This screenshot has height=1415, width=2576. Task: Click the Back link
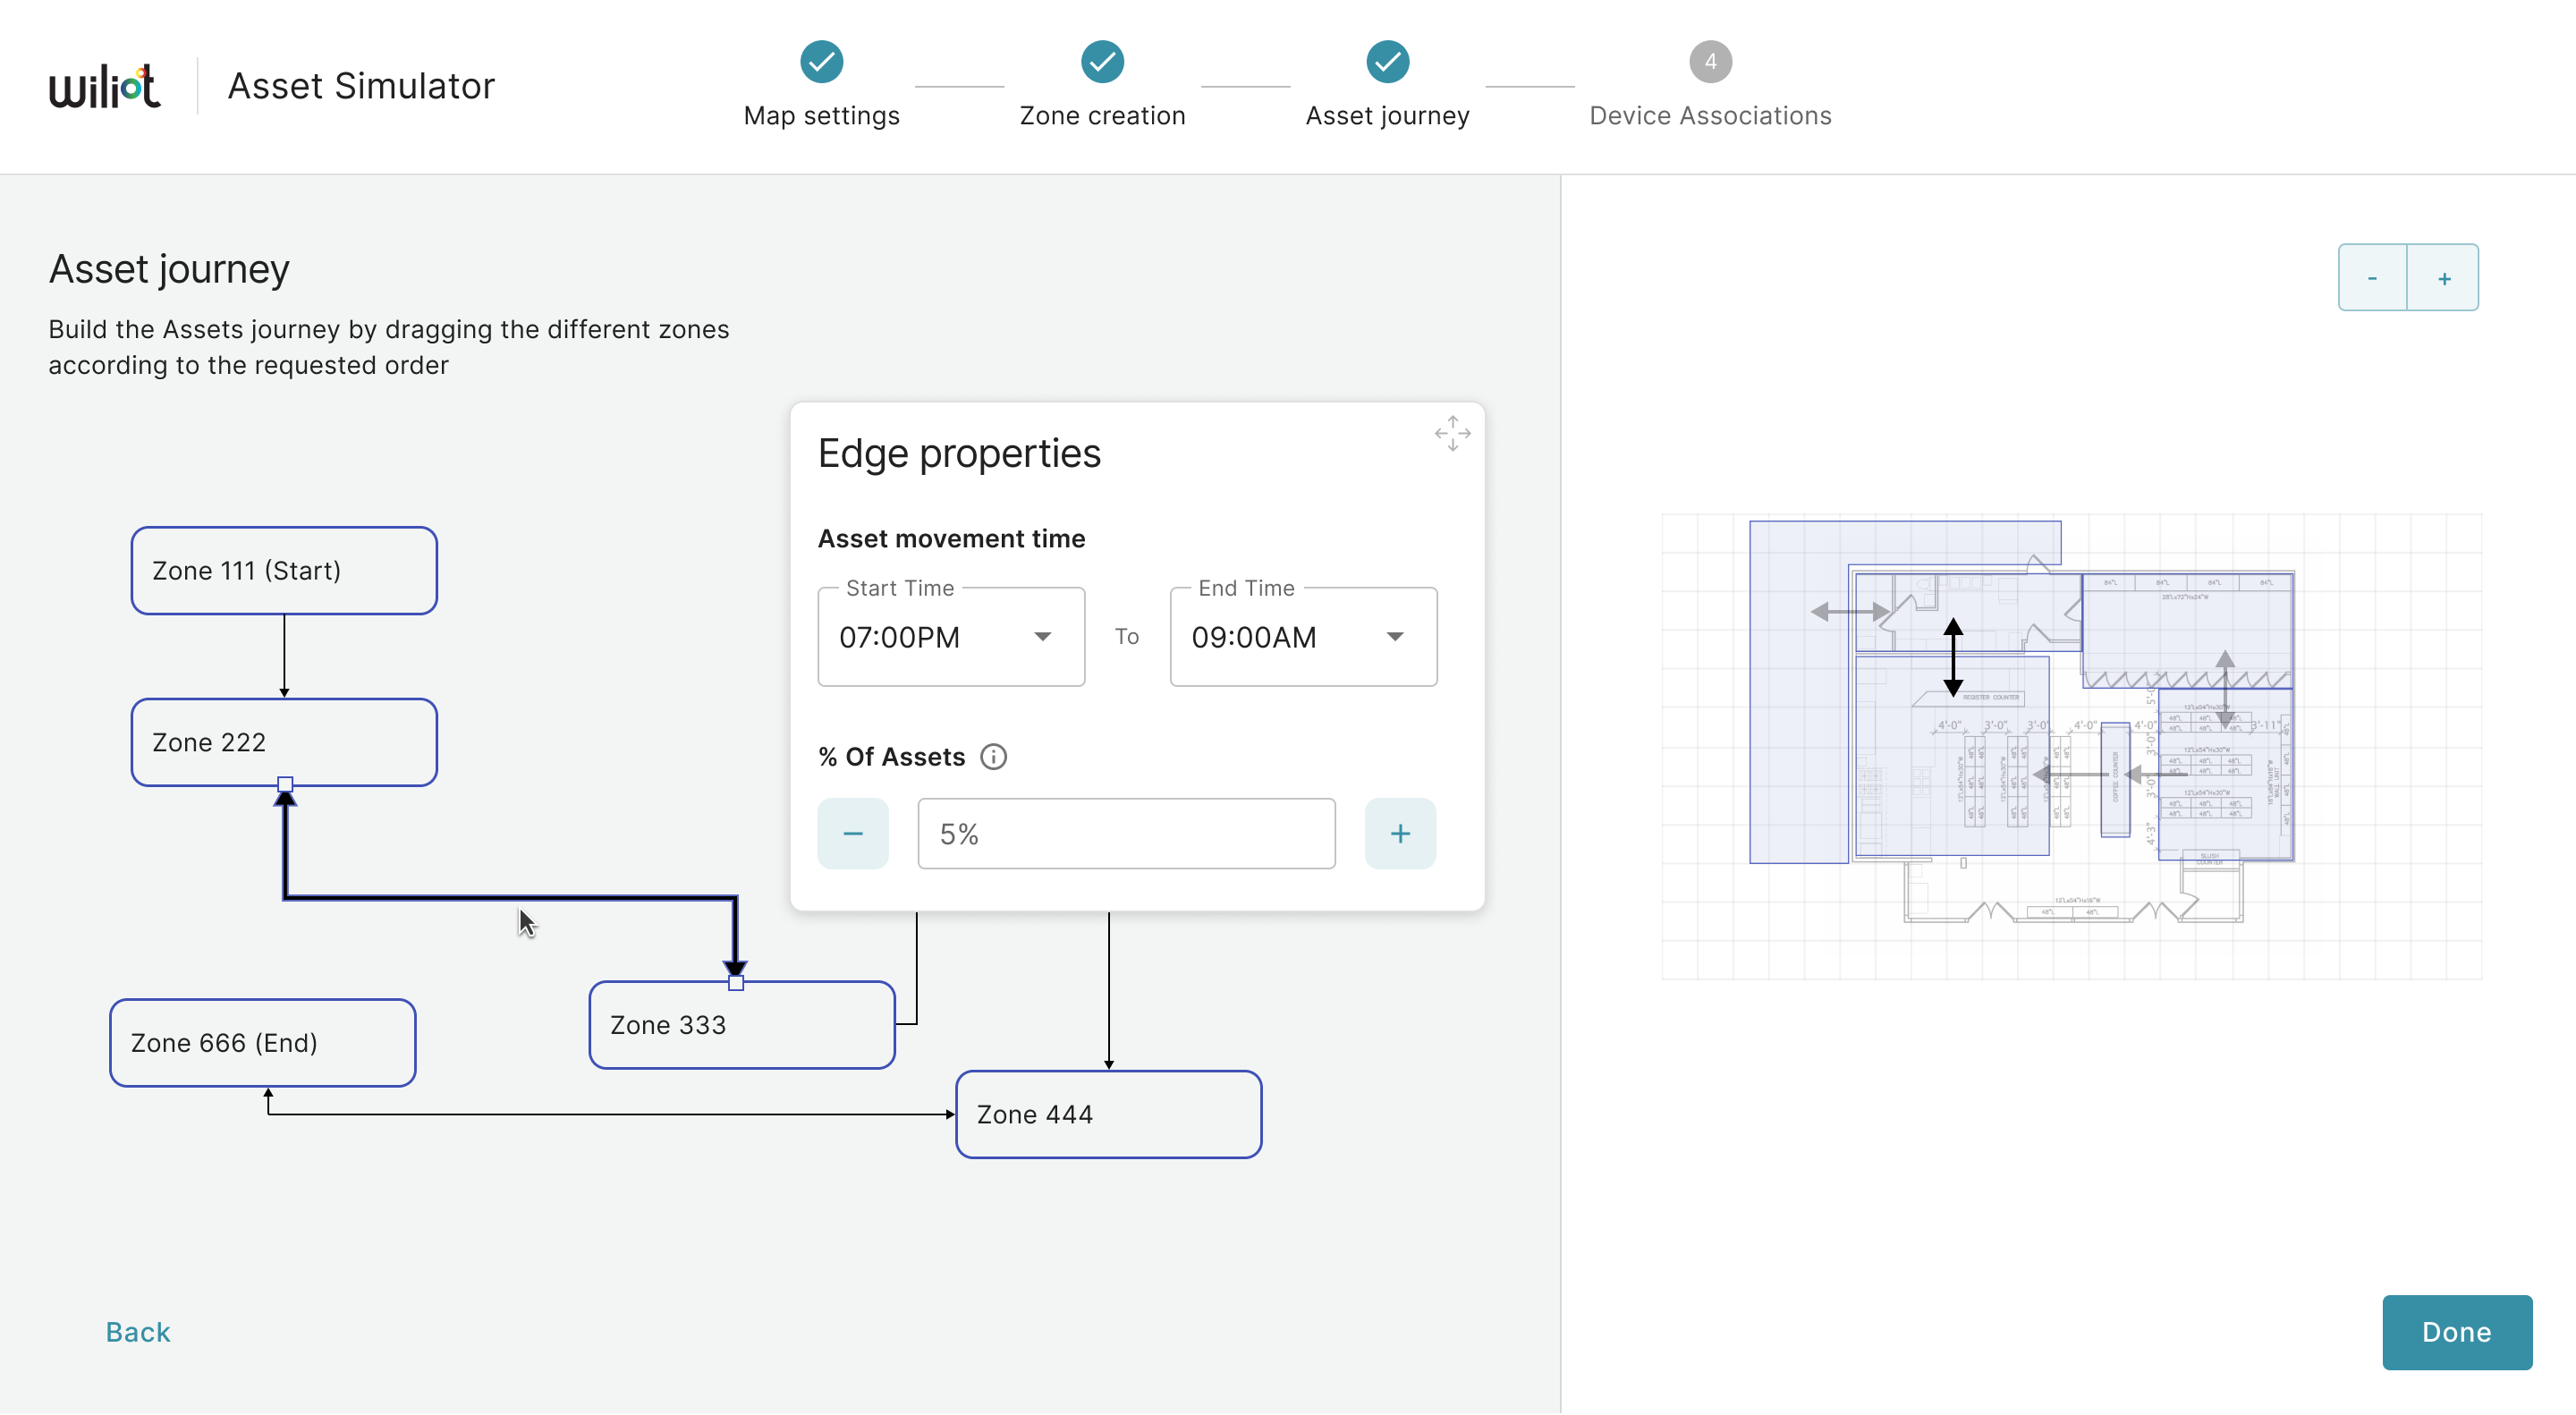point(138,1332)
